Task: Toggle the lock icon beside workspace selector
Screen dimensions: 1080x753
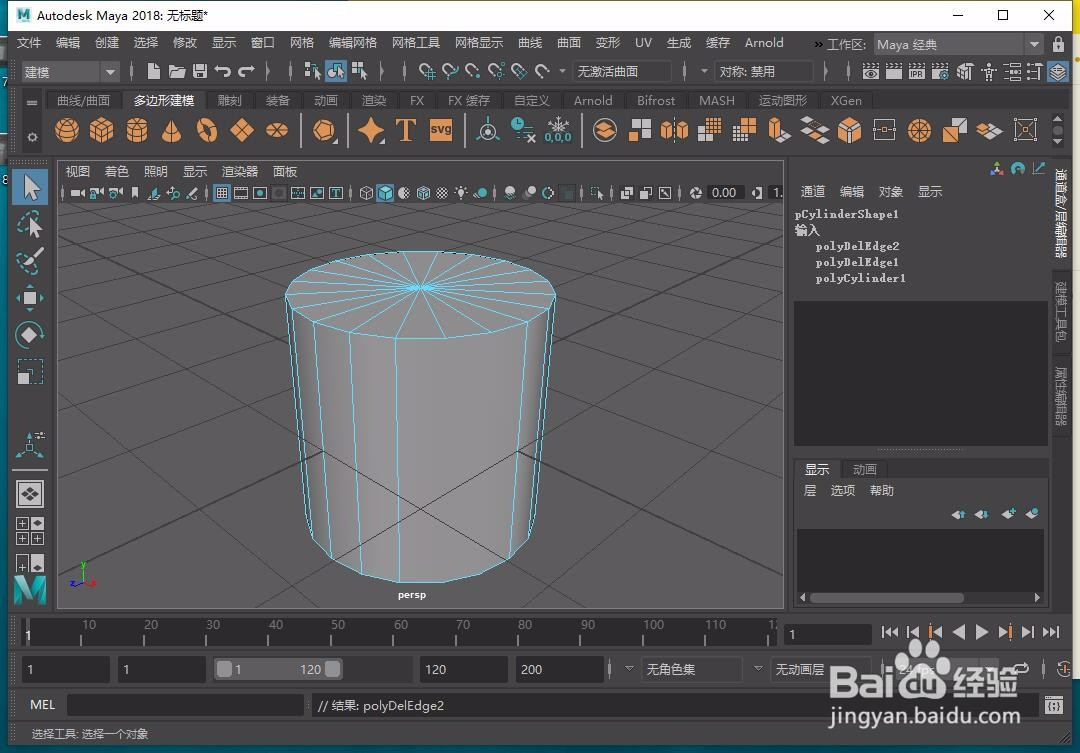Action: point(1058,45)
